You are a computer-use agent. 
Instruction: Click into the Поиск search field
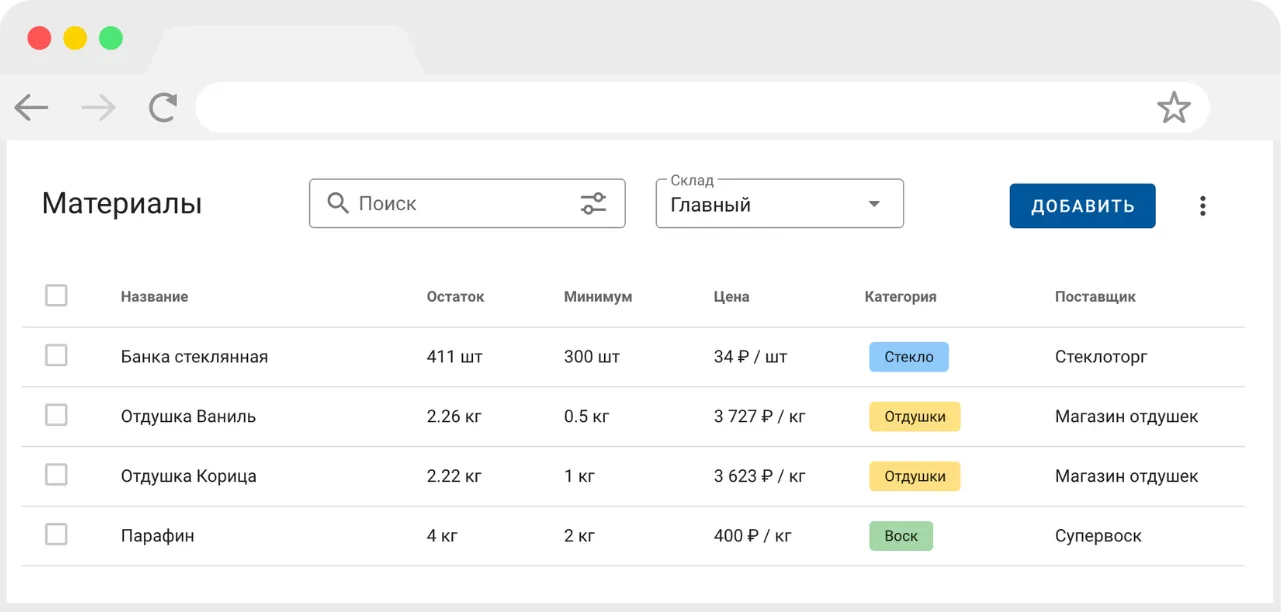pyautogui.click(x=467, y=204)
